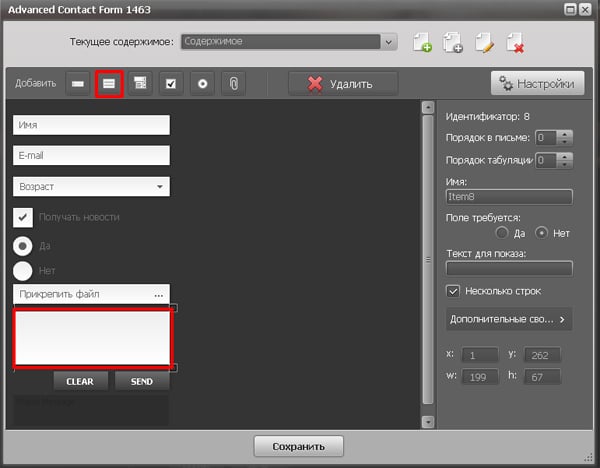
Task: Add a single-line text field
Action: click(x=77, y=84)
